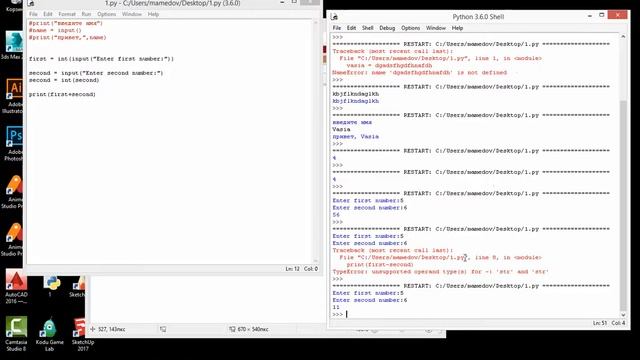Click the scroll-up arrow in Python Shell

click(x=623, y=37)
